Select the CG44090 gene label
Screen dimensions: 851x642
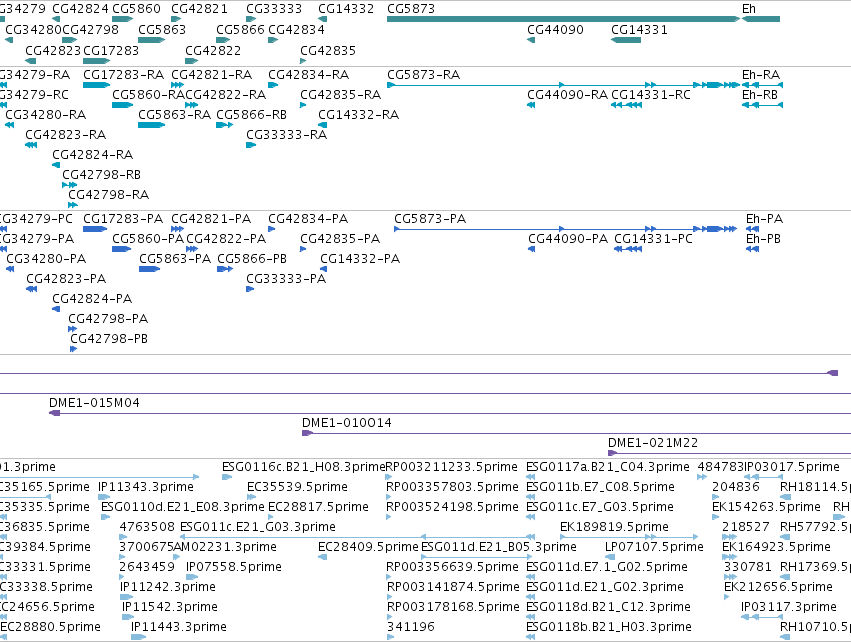[555, 29]
